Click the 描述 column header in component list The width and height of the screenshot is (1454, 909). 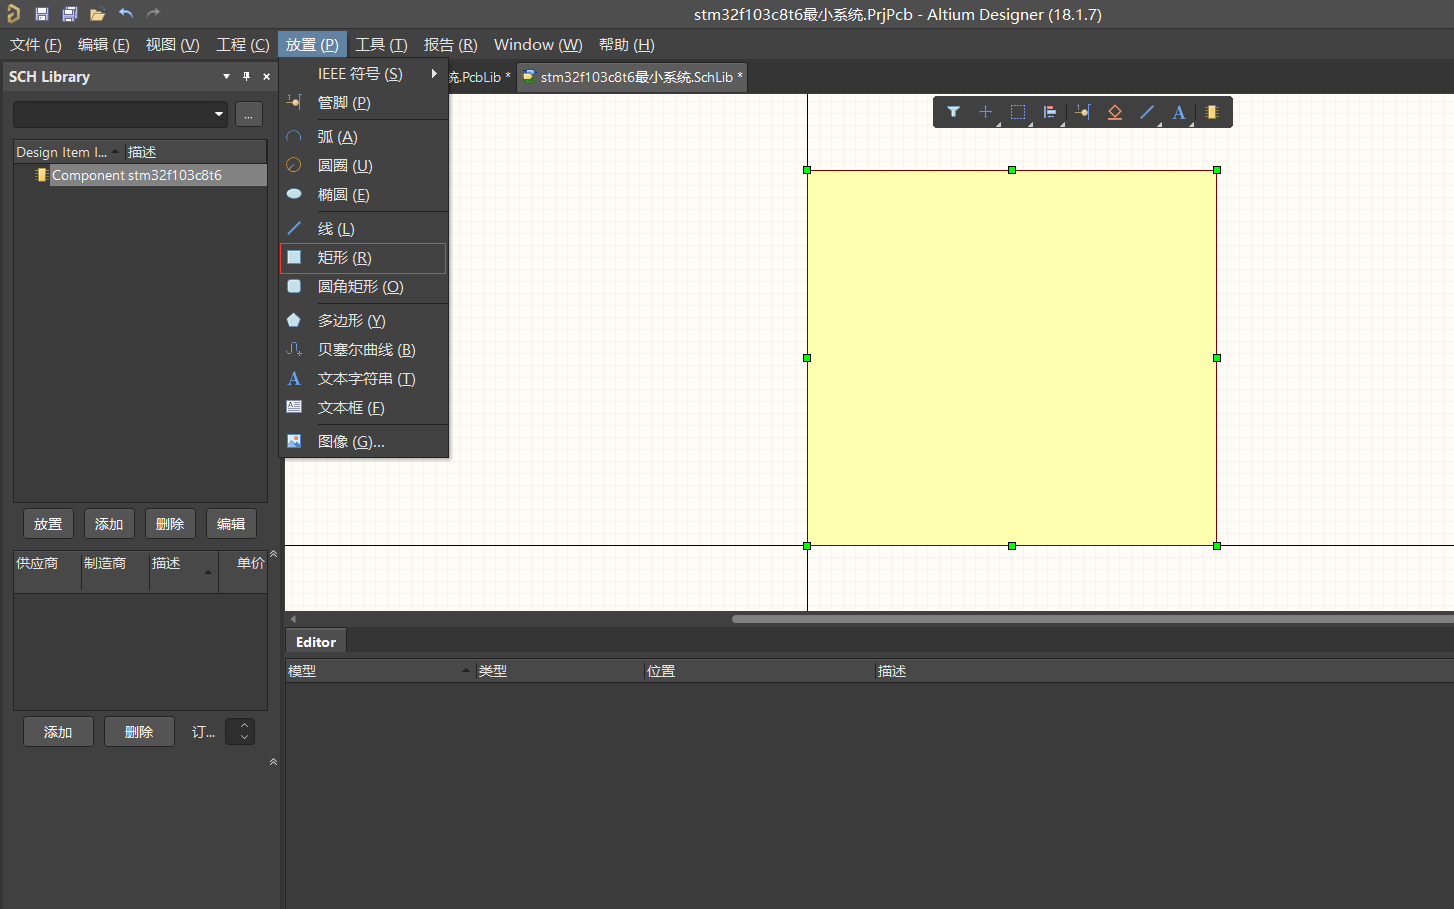[x=195, y=152]
